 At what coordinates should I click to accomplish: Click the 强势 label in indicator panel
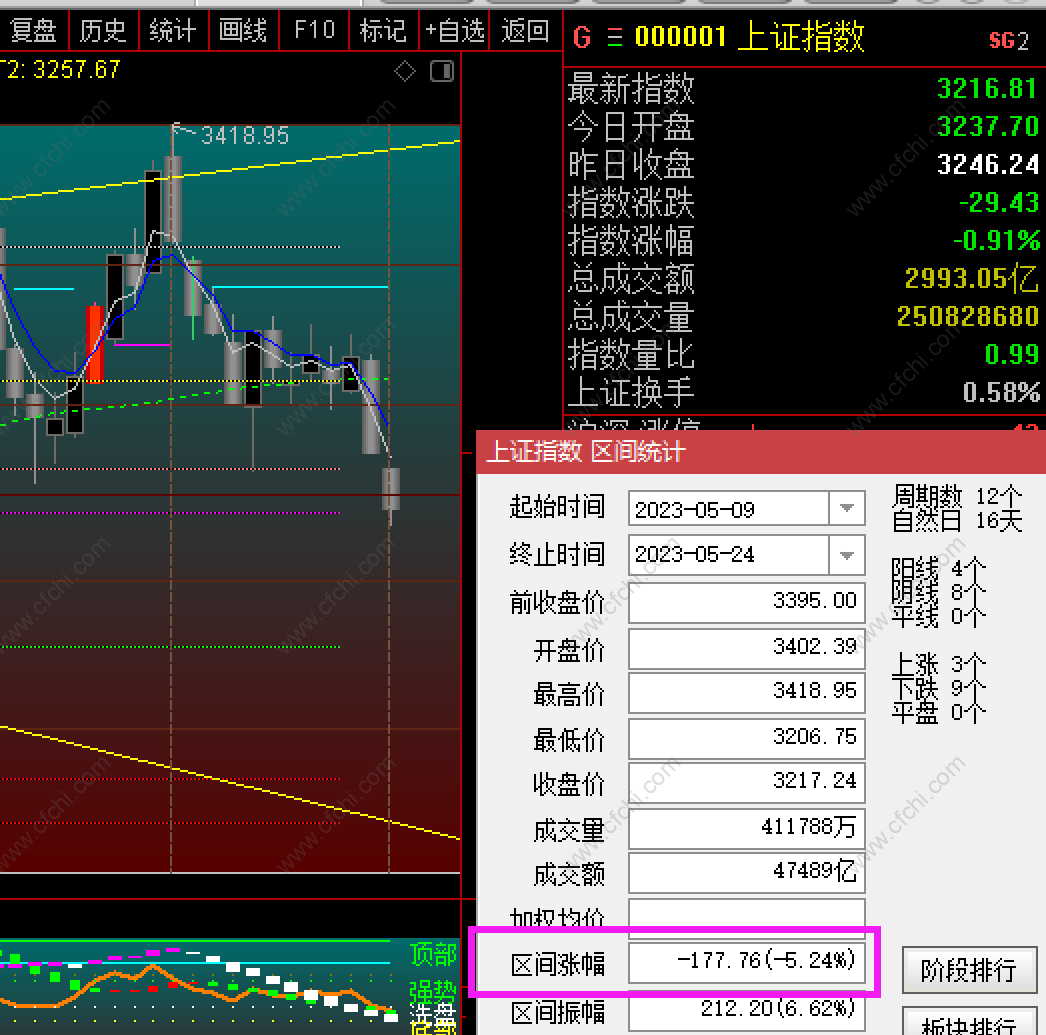point(433,992)
